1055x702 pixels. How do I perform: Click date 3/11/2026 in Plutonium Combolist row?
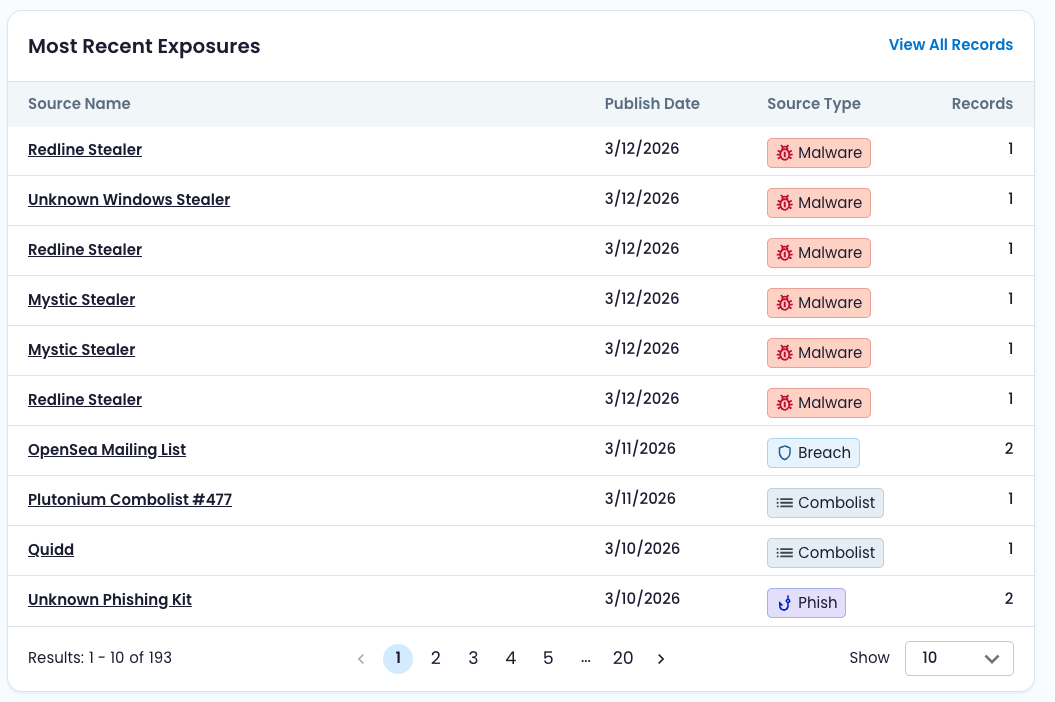(640, 498)
